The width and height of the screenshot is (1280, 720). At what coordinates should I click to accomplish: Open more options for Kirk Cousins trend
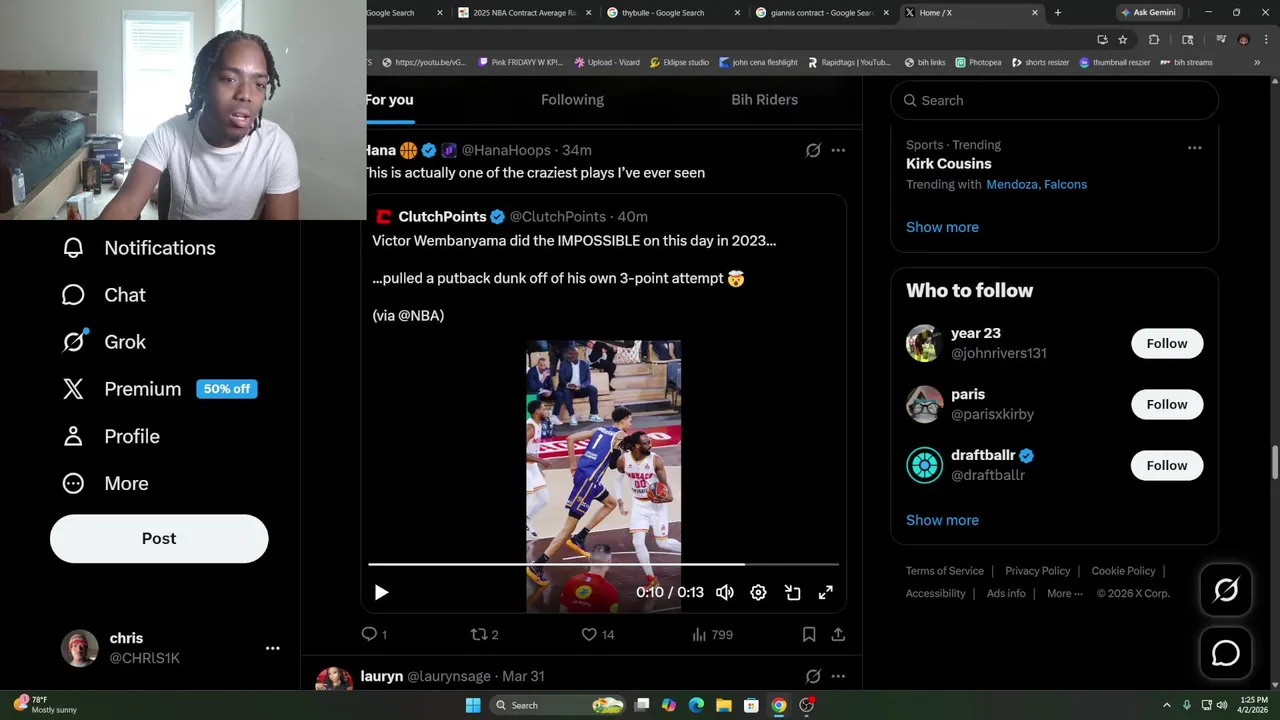tap(1194, 147)
